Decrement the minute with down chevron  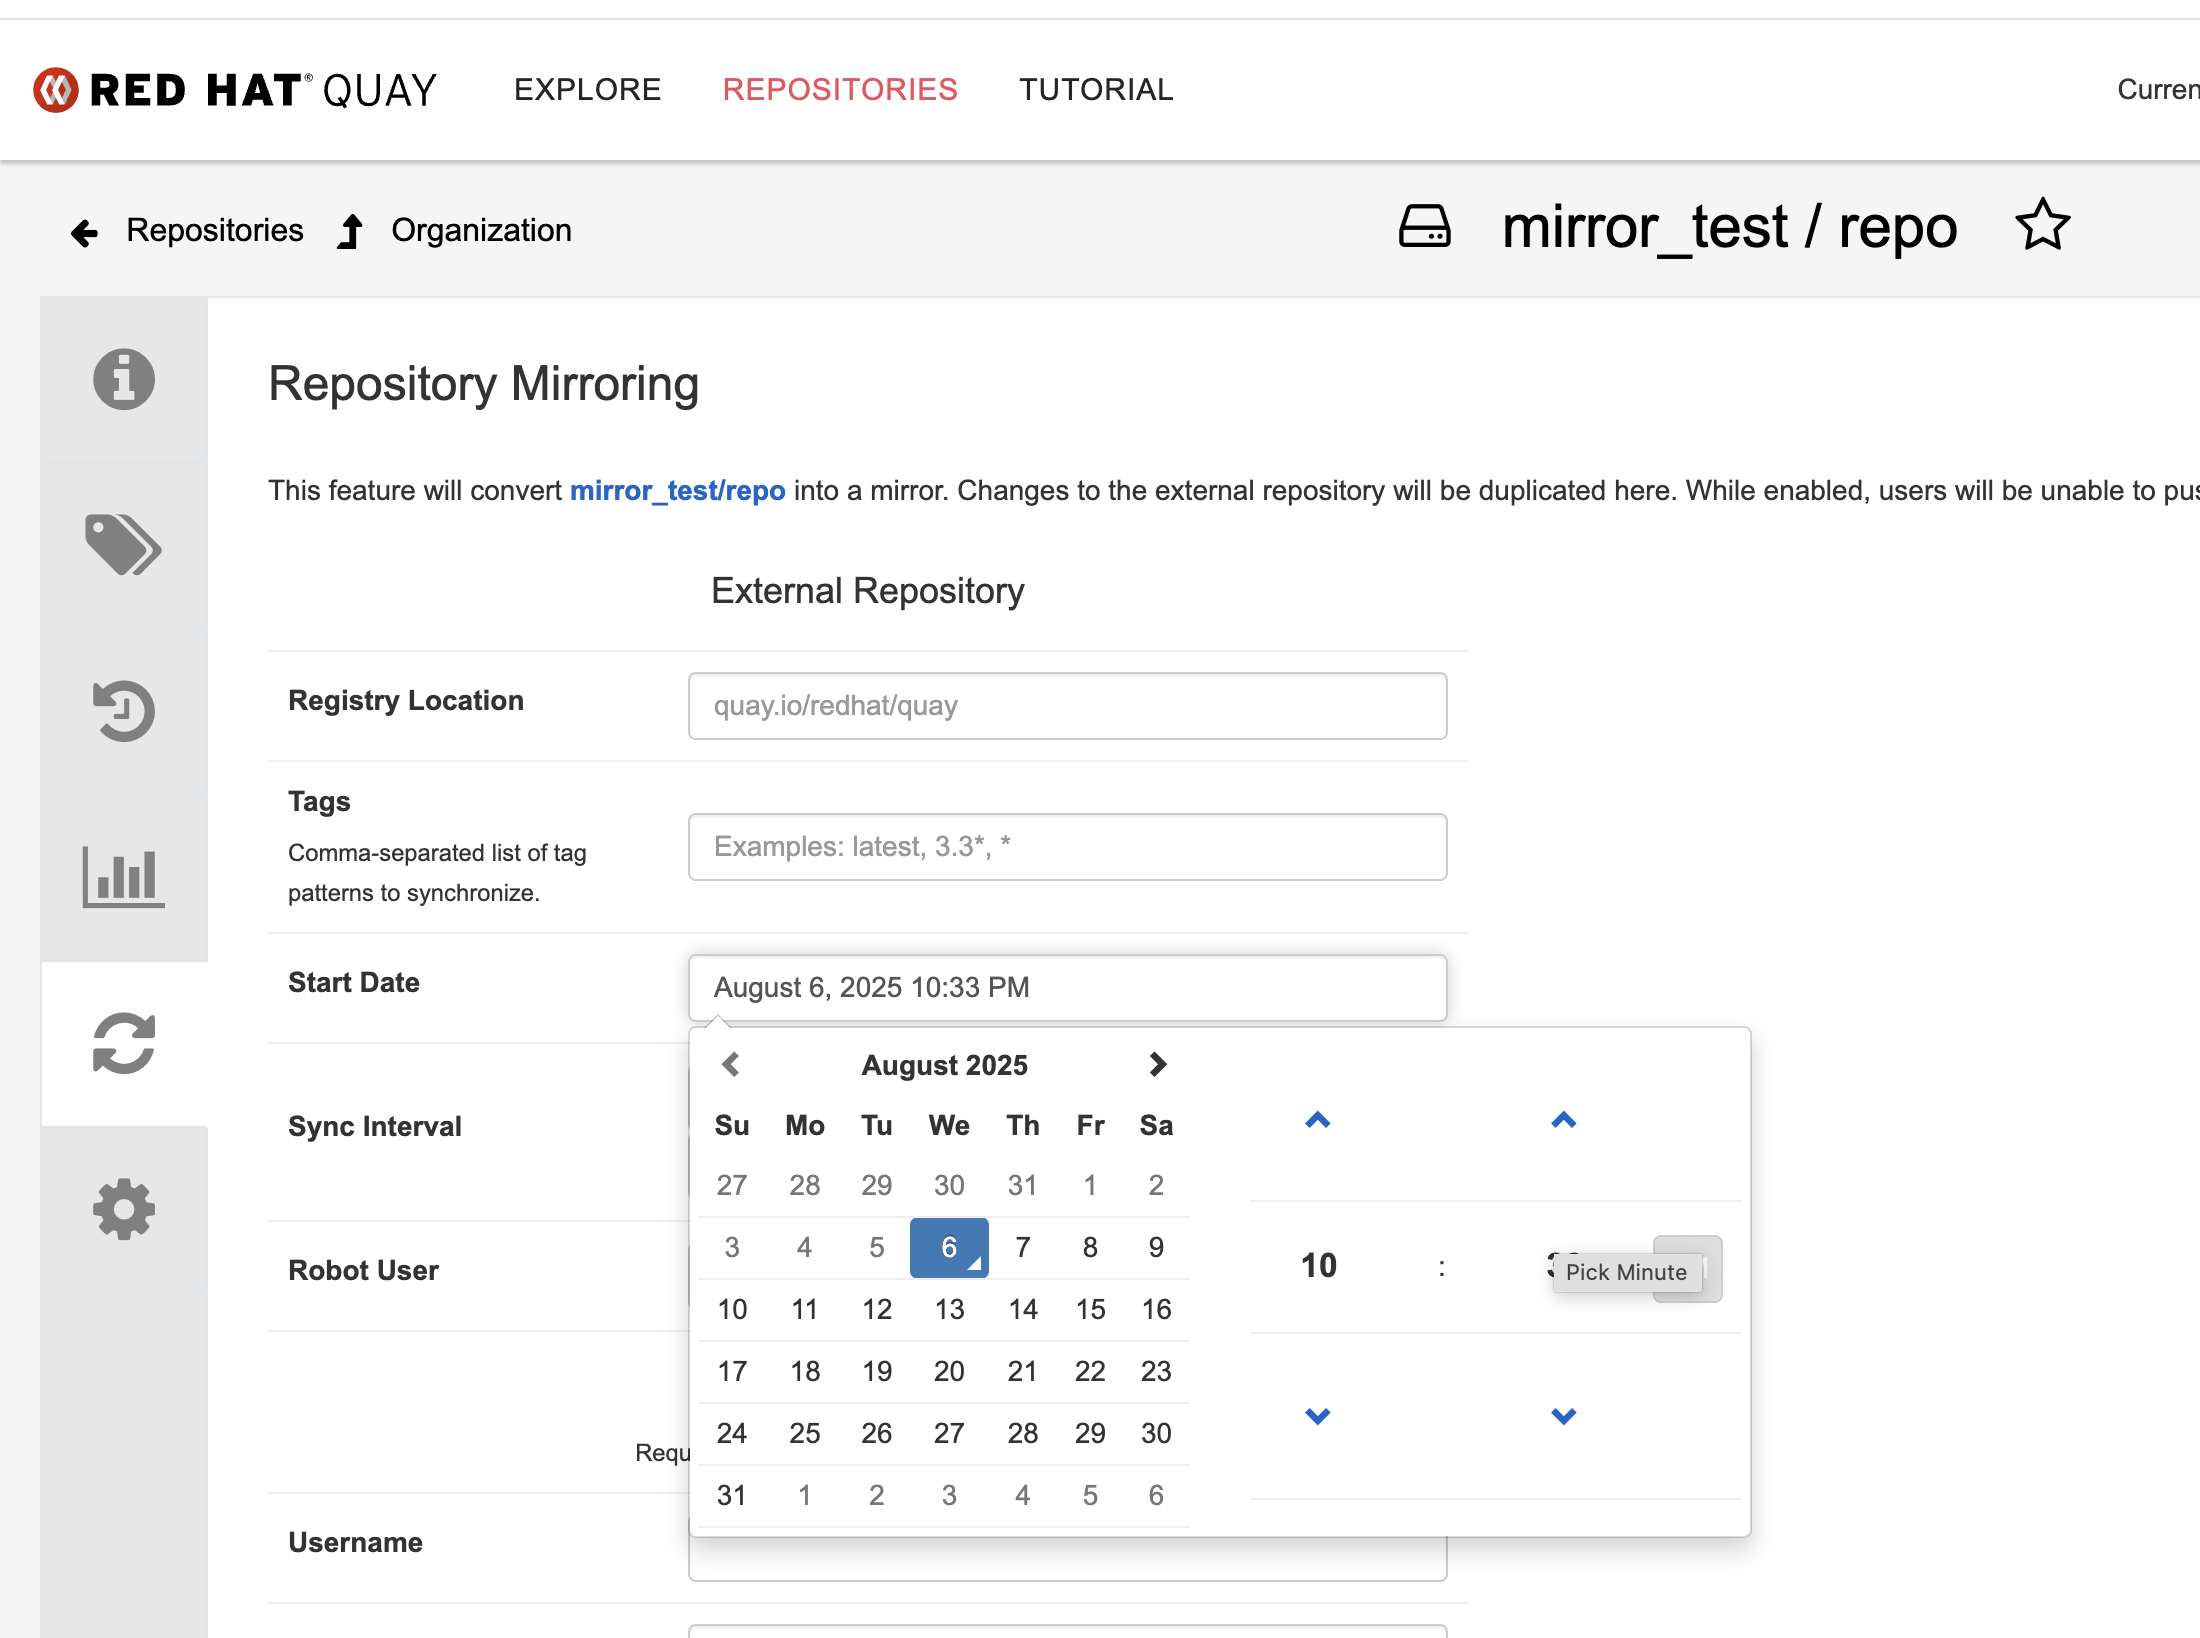pos(1564,1415)
